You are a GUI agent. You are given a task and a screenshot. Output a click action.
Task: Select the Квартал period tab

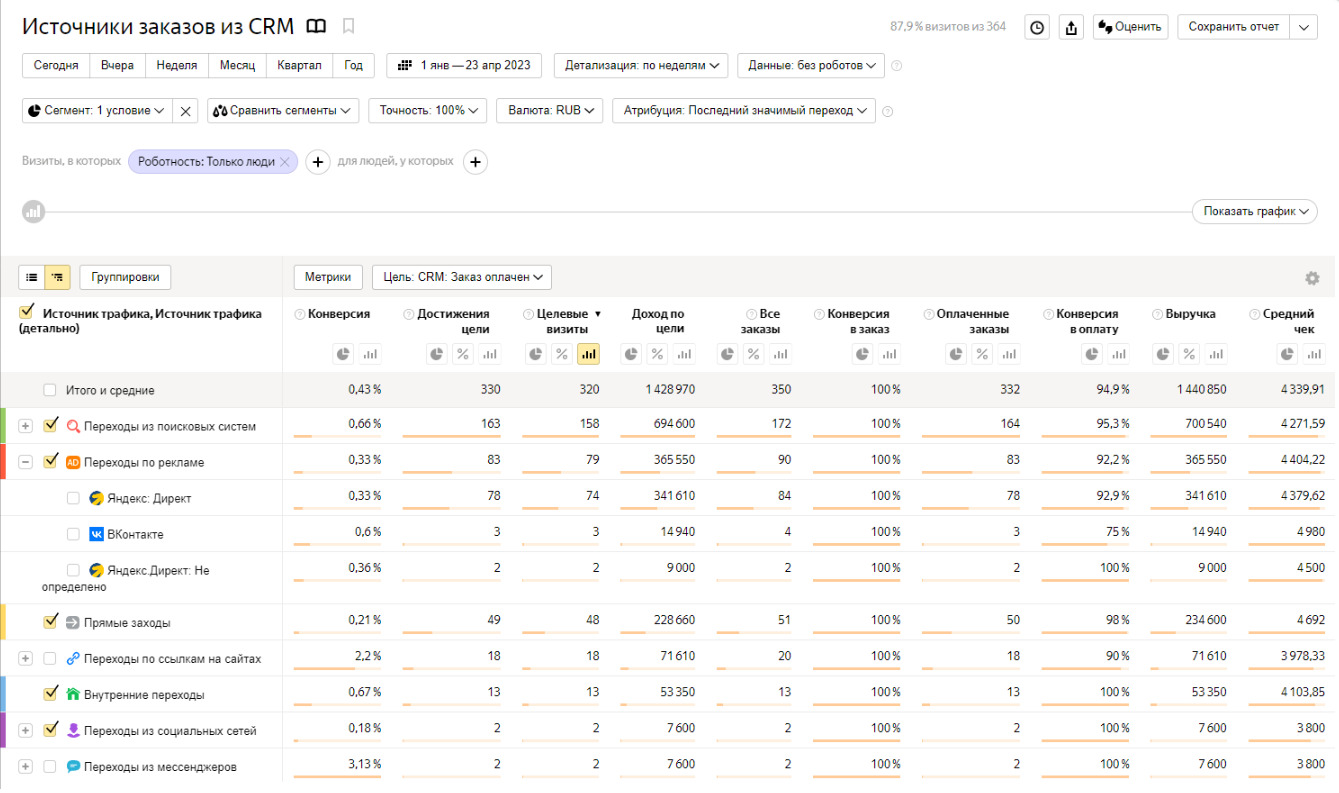click(300, 66)
